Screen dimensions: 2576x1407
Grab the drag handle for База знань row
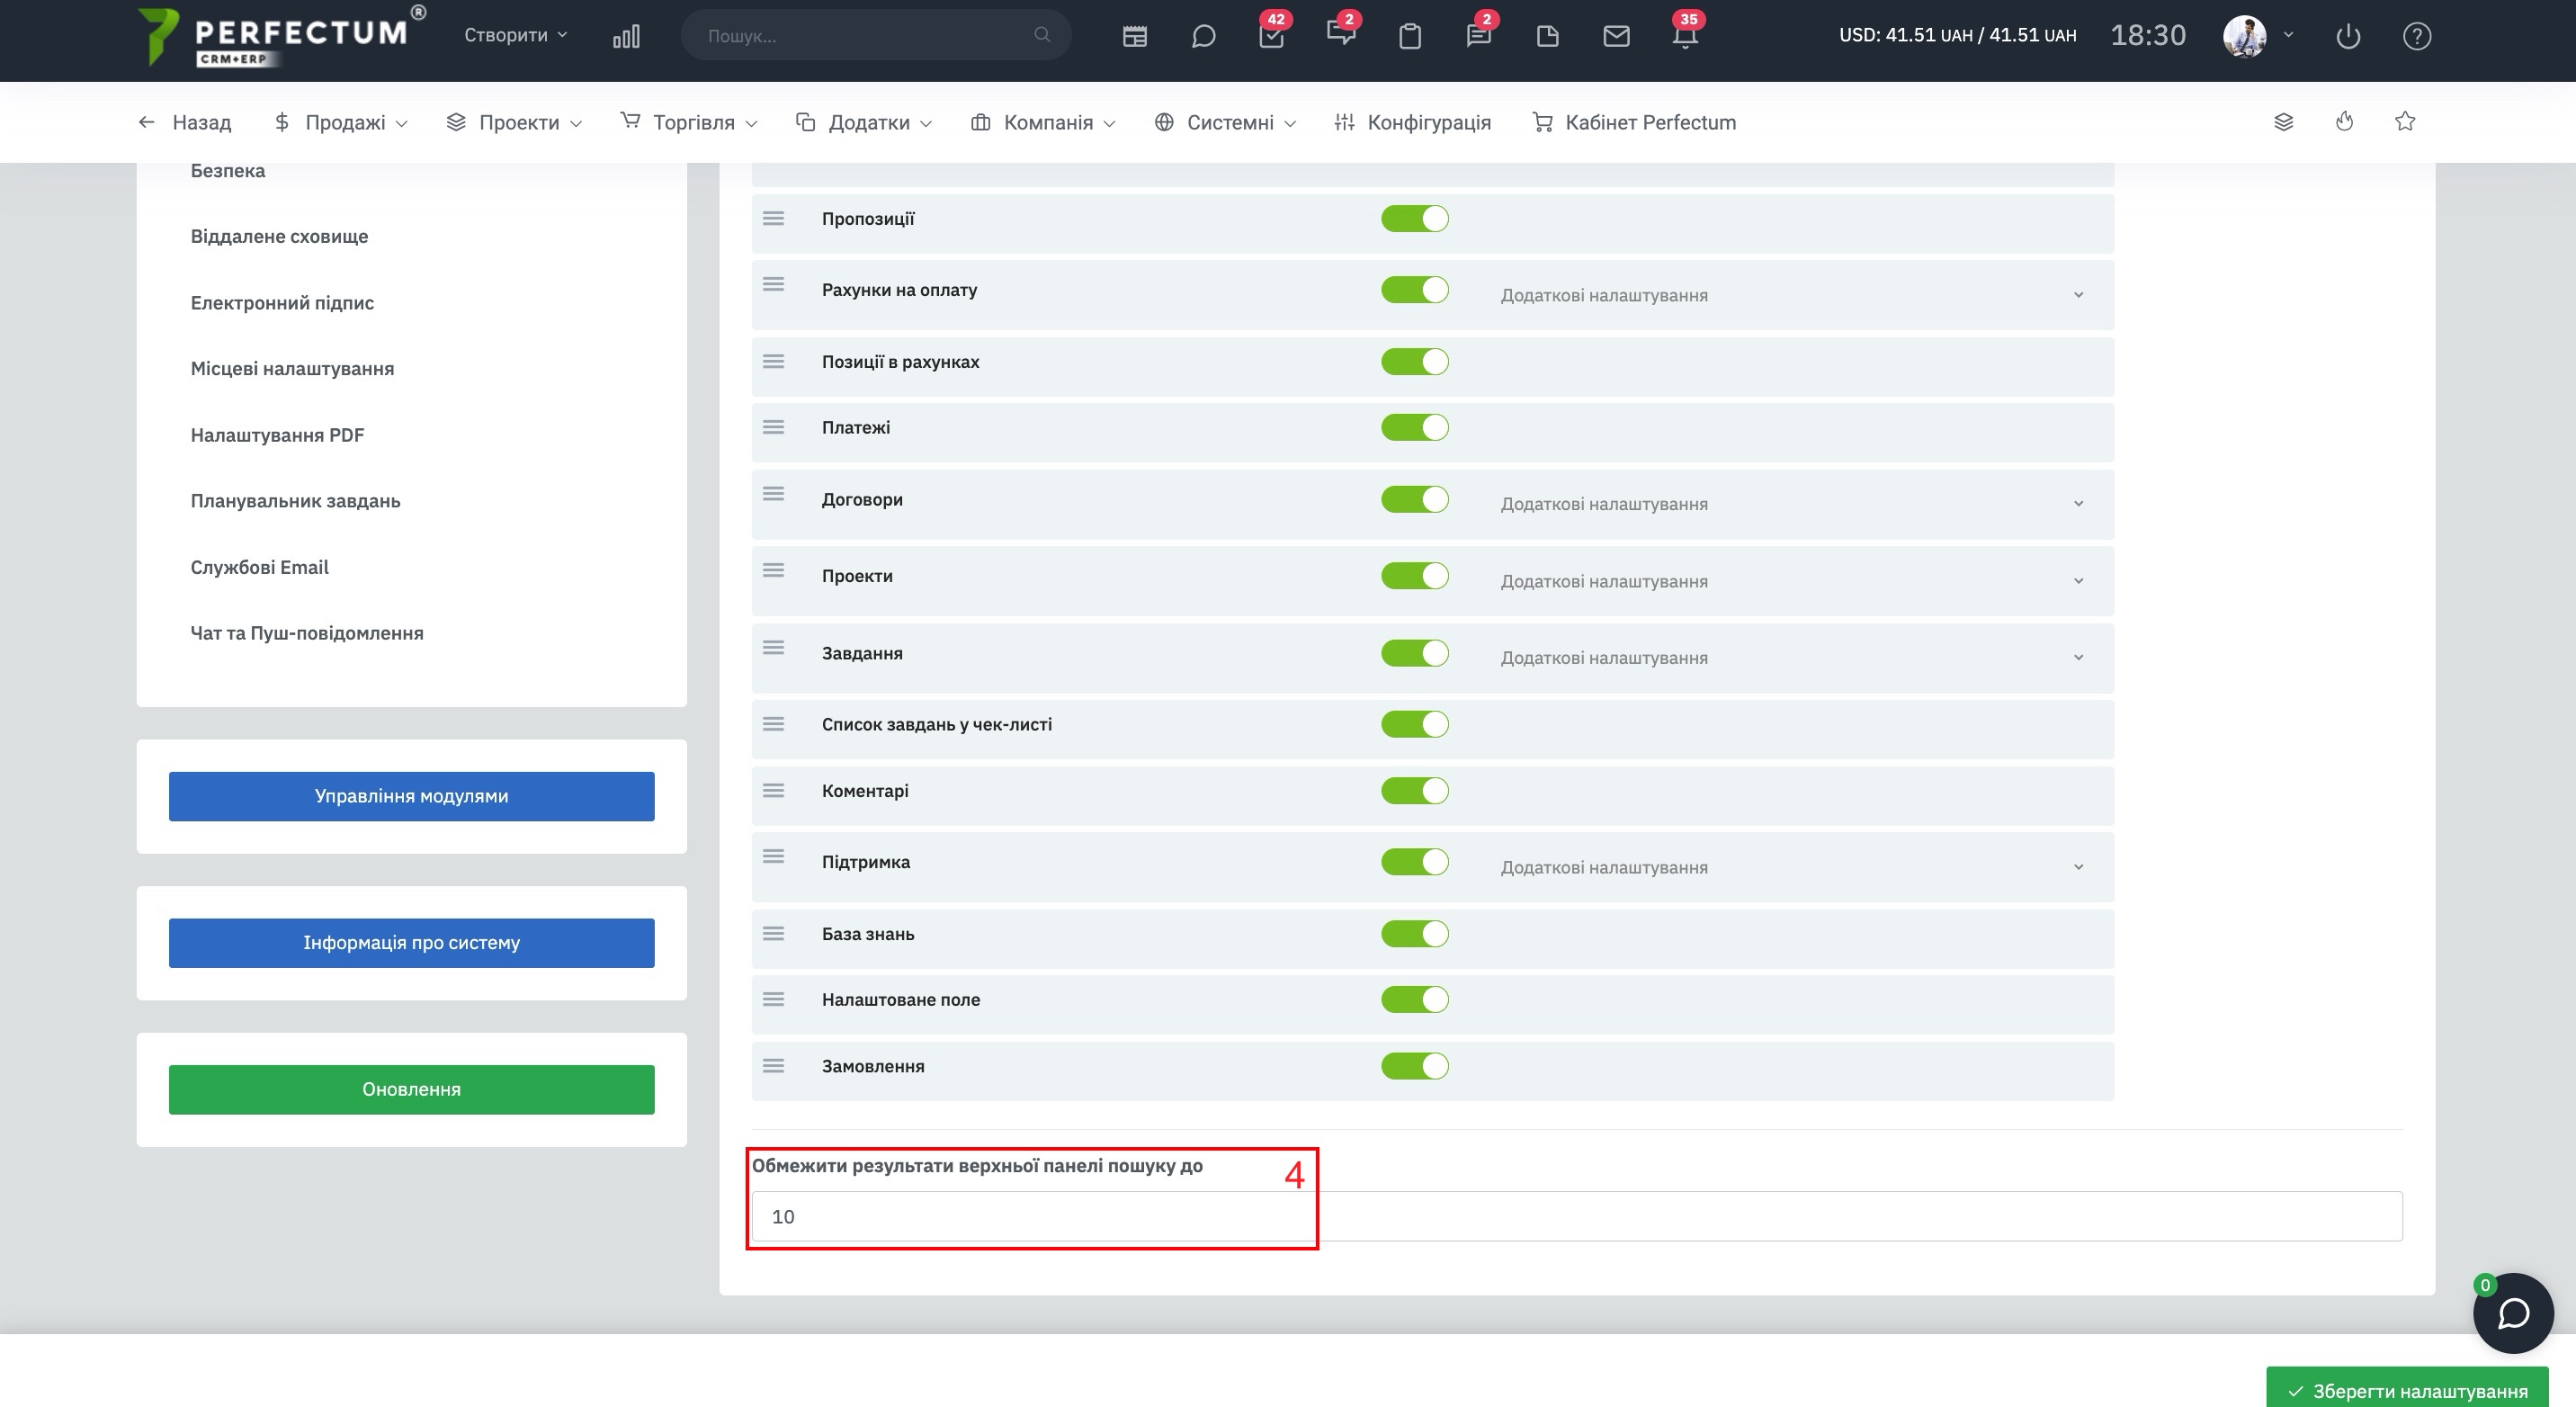[x=773, y=934]
